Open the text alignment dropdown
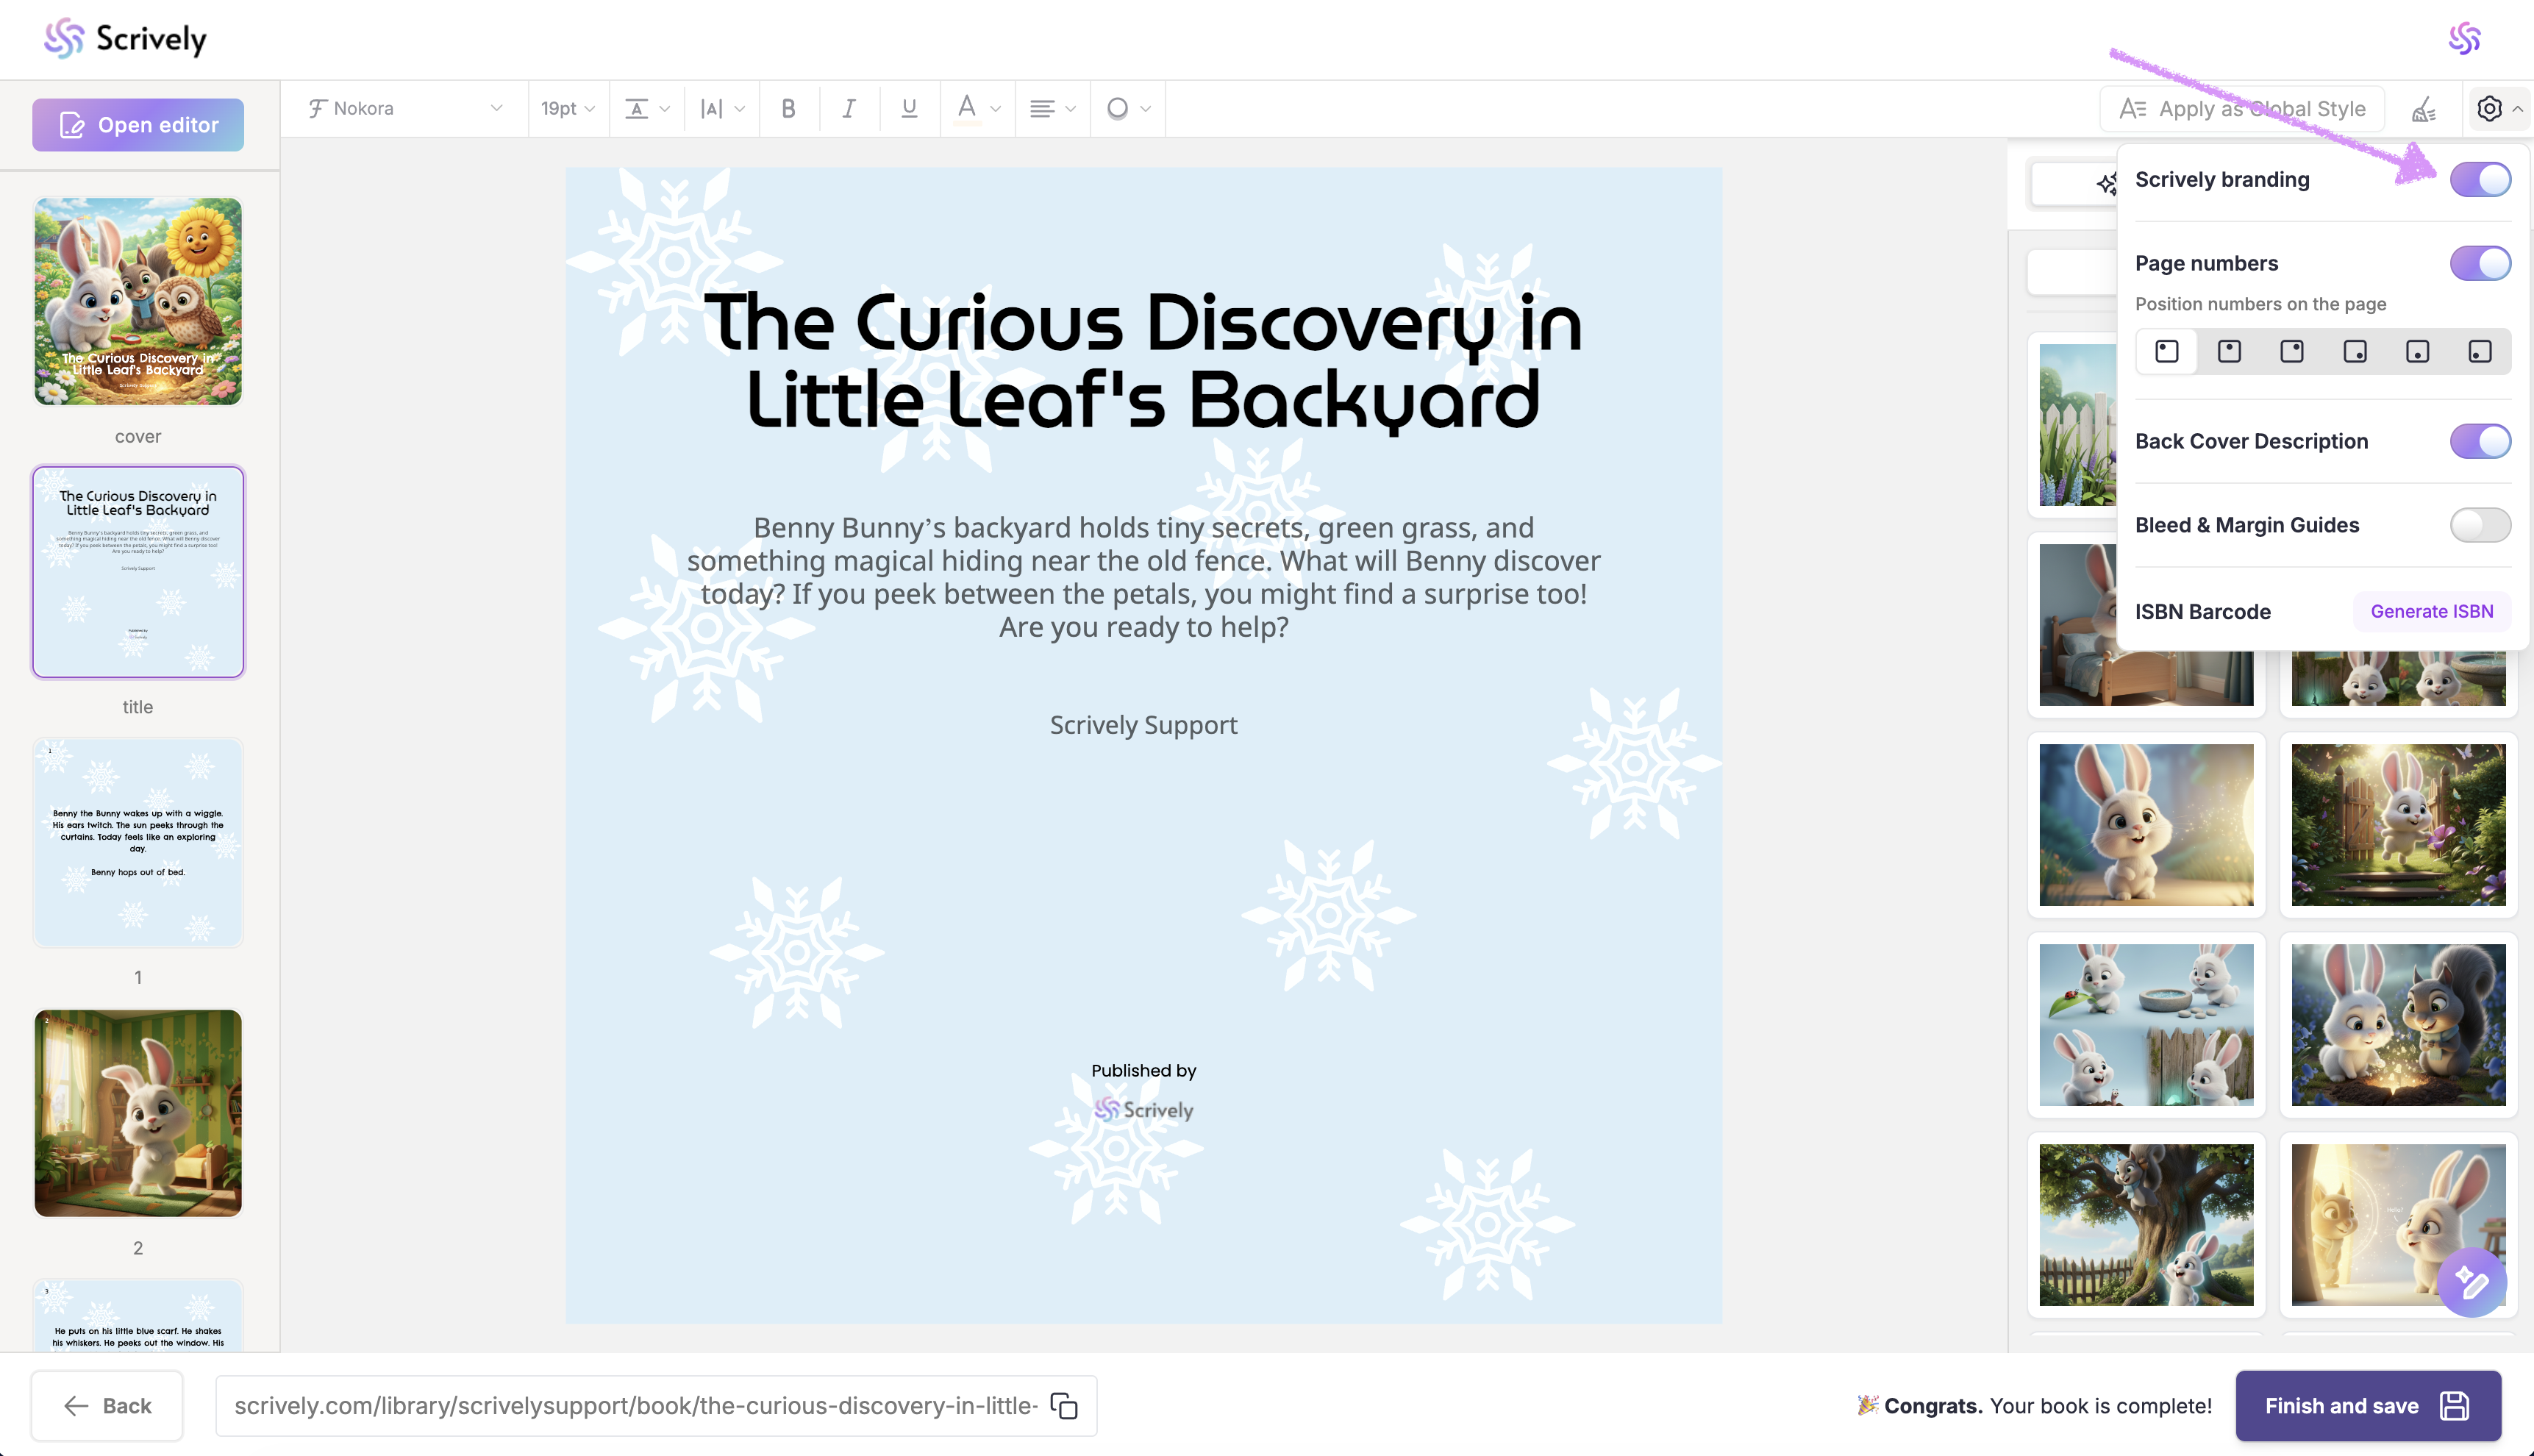This screenshot has width=2534, height=1456. click(1052, 108)
